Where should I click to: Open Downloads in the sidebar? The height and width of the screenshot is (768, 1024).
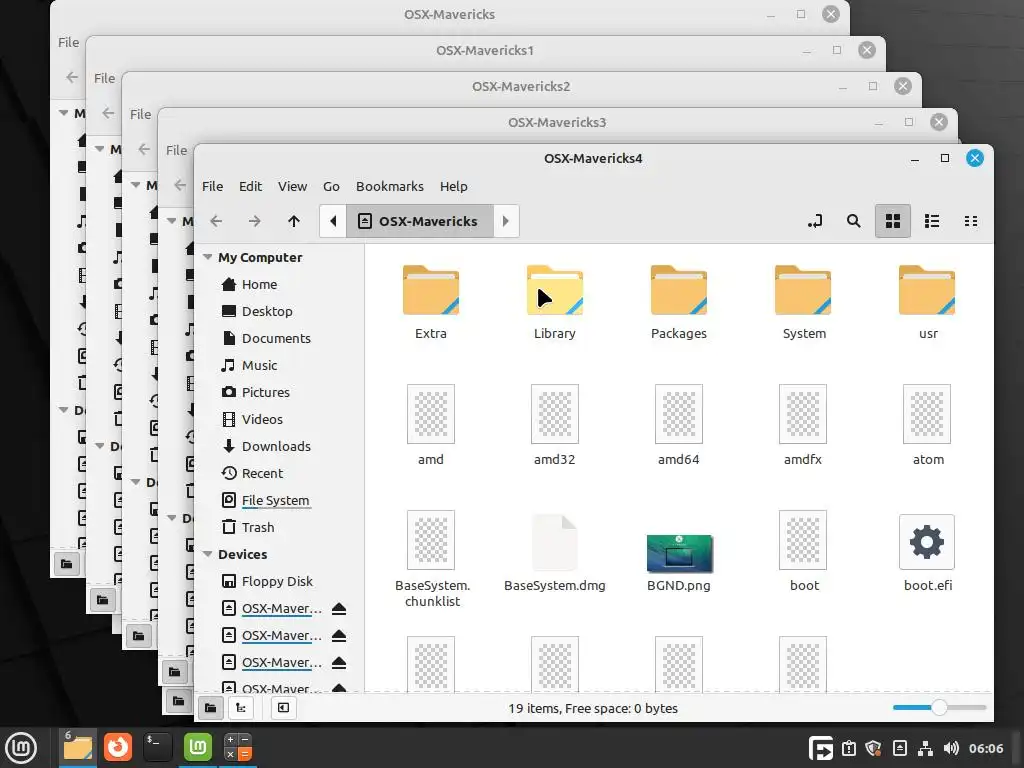276,447
